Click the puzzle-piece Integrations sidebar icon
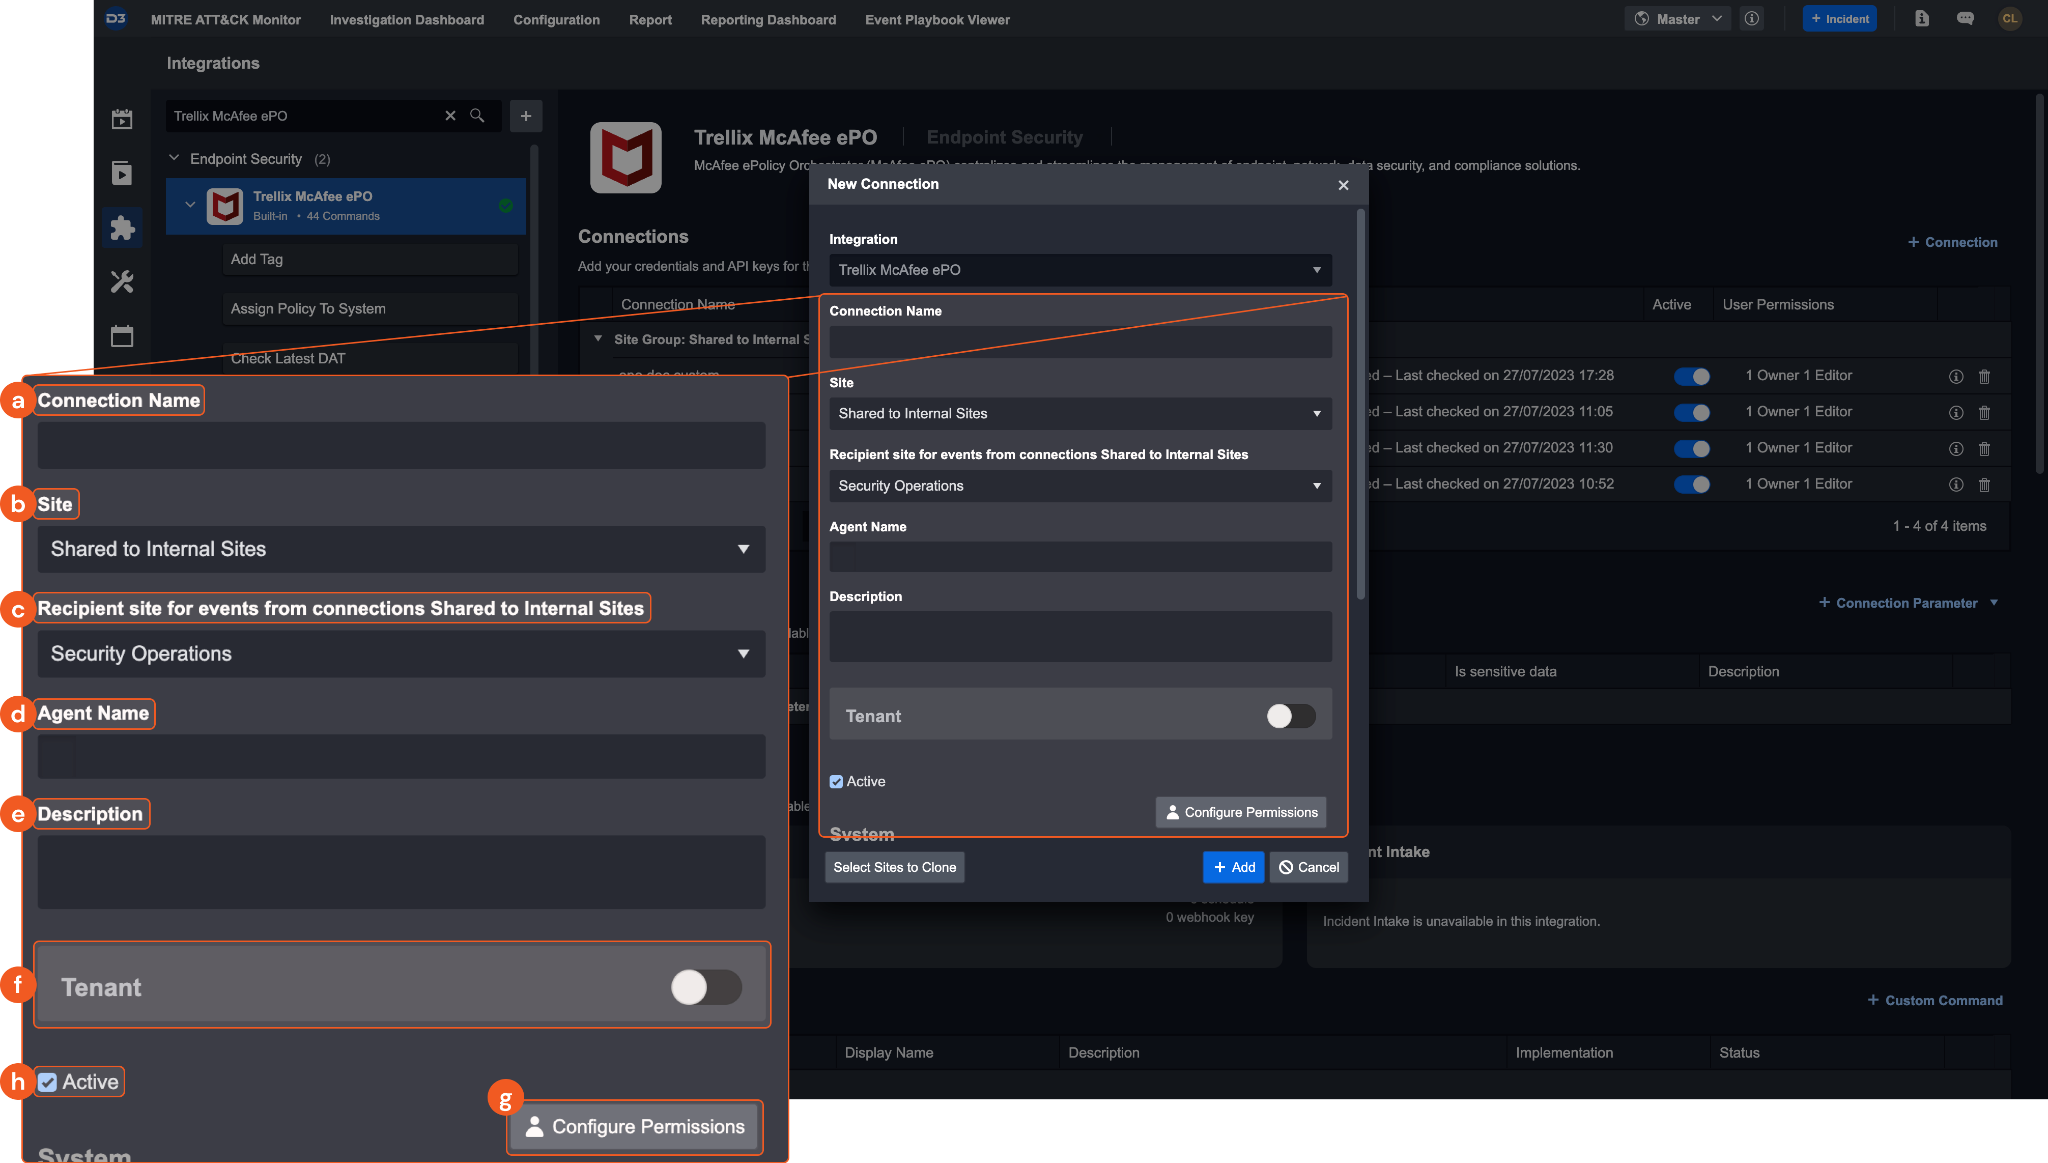This screenshot has width=2048, height=1163. coord(122,228)
